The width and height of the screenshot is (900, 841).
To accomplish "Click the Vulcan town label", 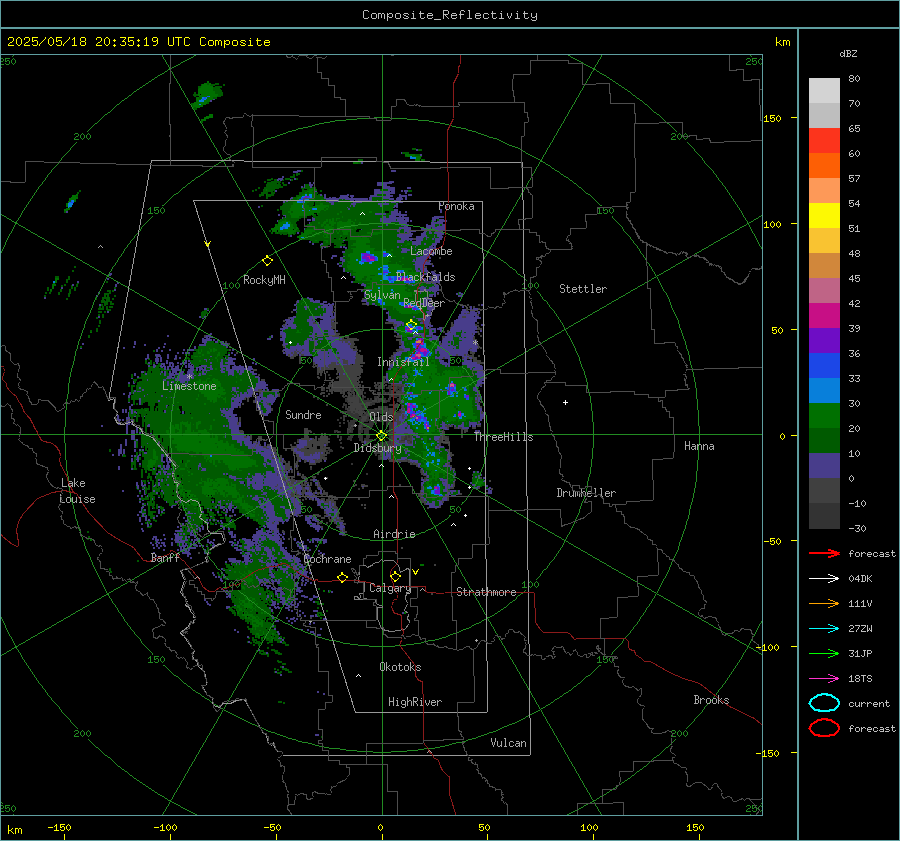I will click(508, 743).
